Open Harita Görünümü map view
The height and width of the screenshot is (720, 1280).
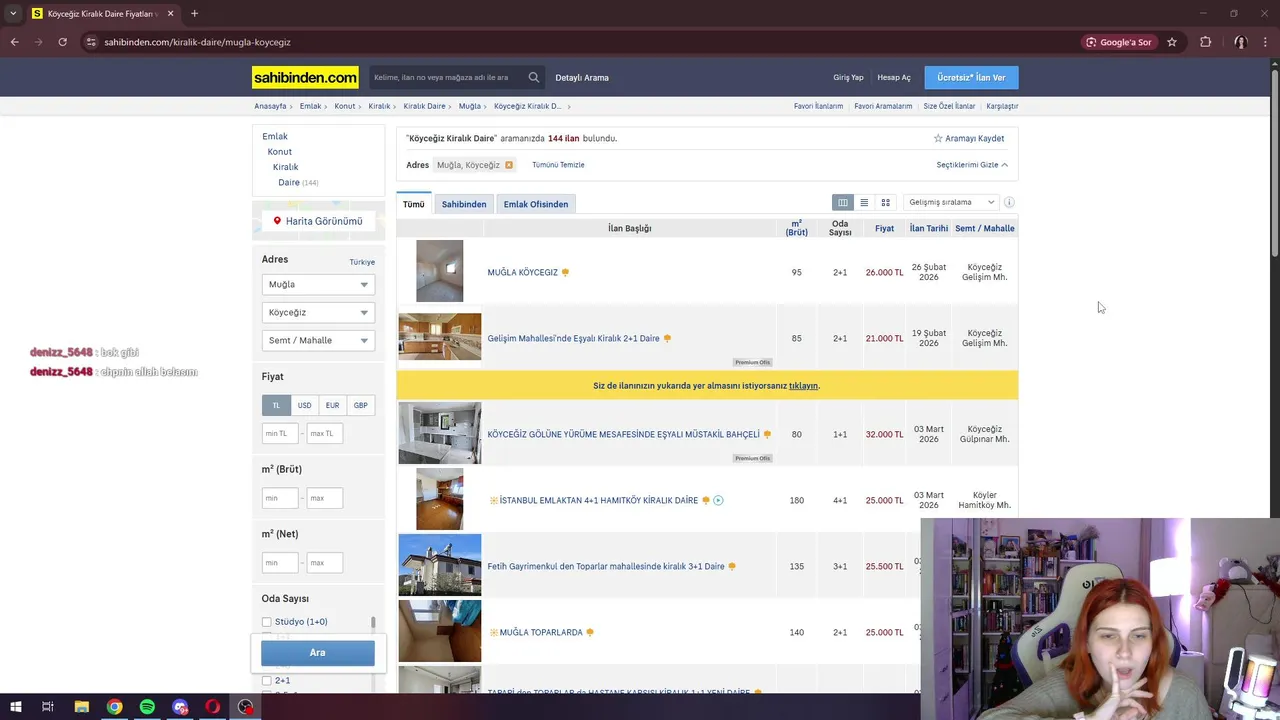(318, 221)
